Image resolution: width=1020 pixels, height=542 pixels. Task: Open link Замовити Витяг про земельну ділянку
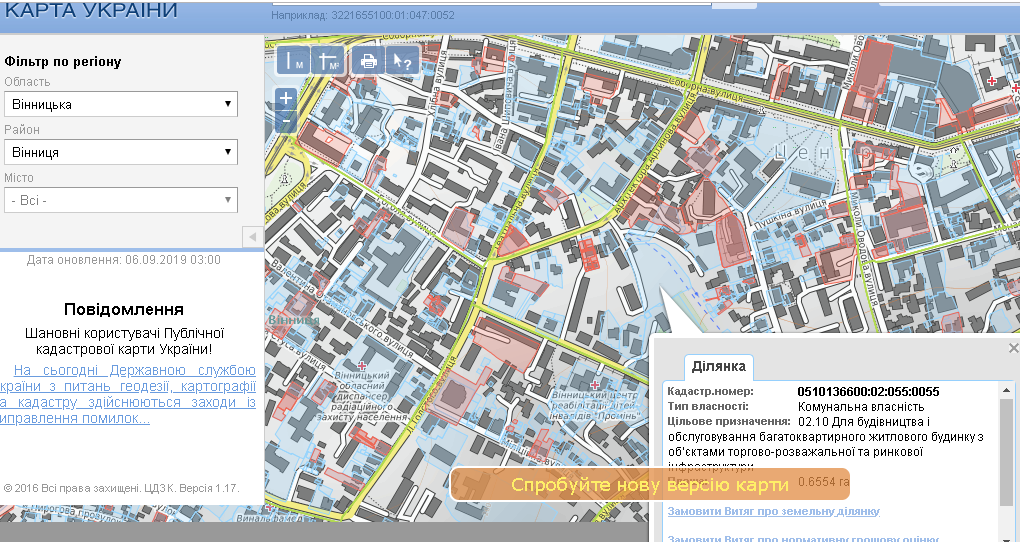coord(773,511)
